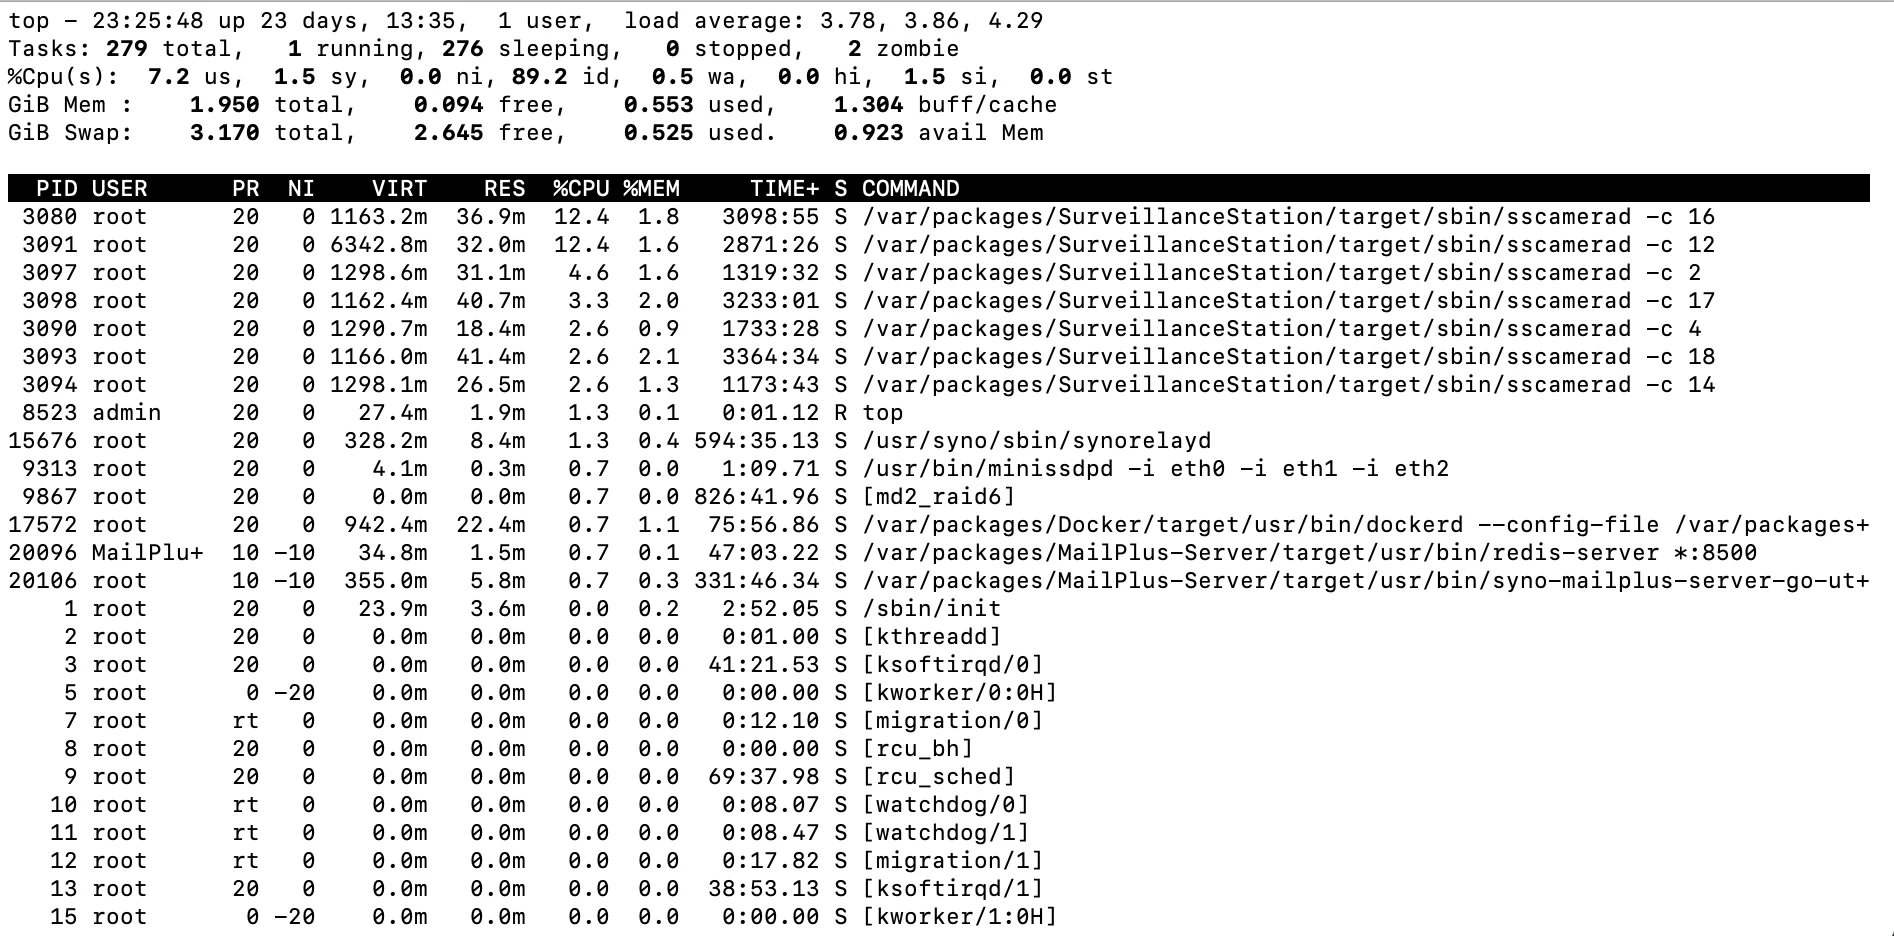Click the dockerd process command

point(1365,525)
